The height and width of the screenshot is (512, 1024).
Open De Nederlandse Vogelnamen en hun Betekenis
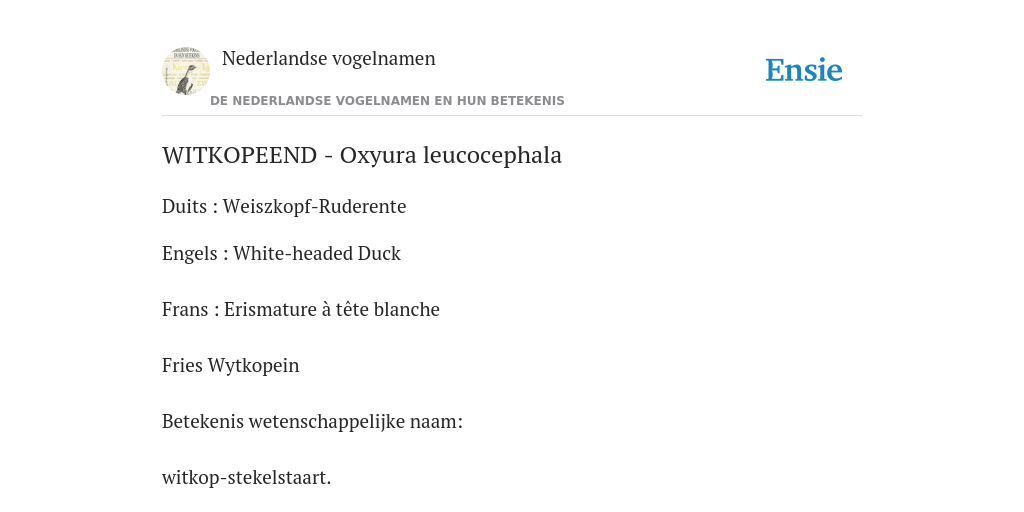(387, 101)
